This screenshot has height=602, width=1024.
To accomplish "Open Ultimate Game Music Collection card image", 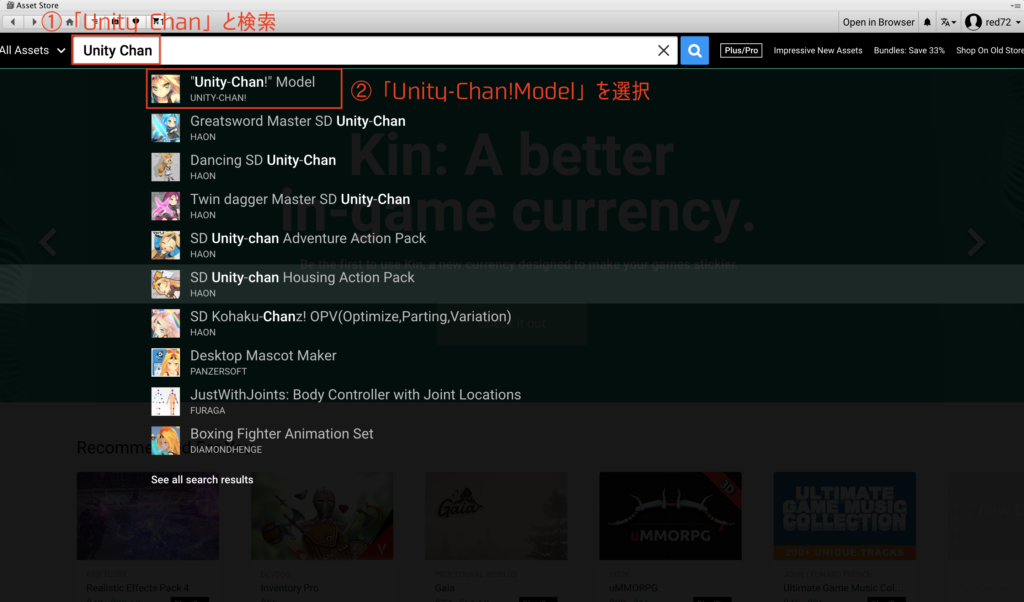I will click(x=844, y=516).
